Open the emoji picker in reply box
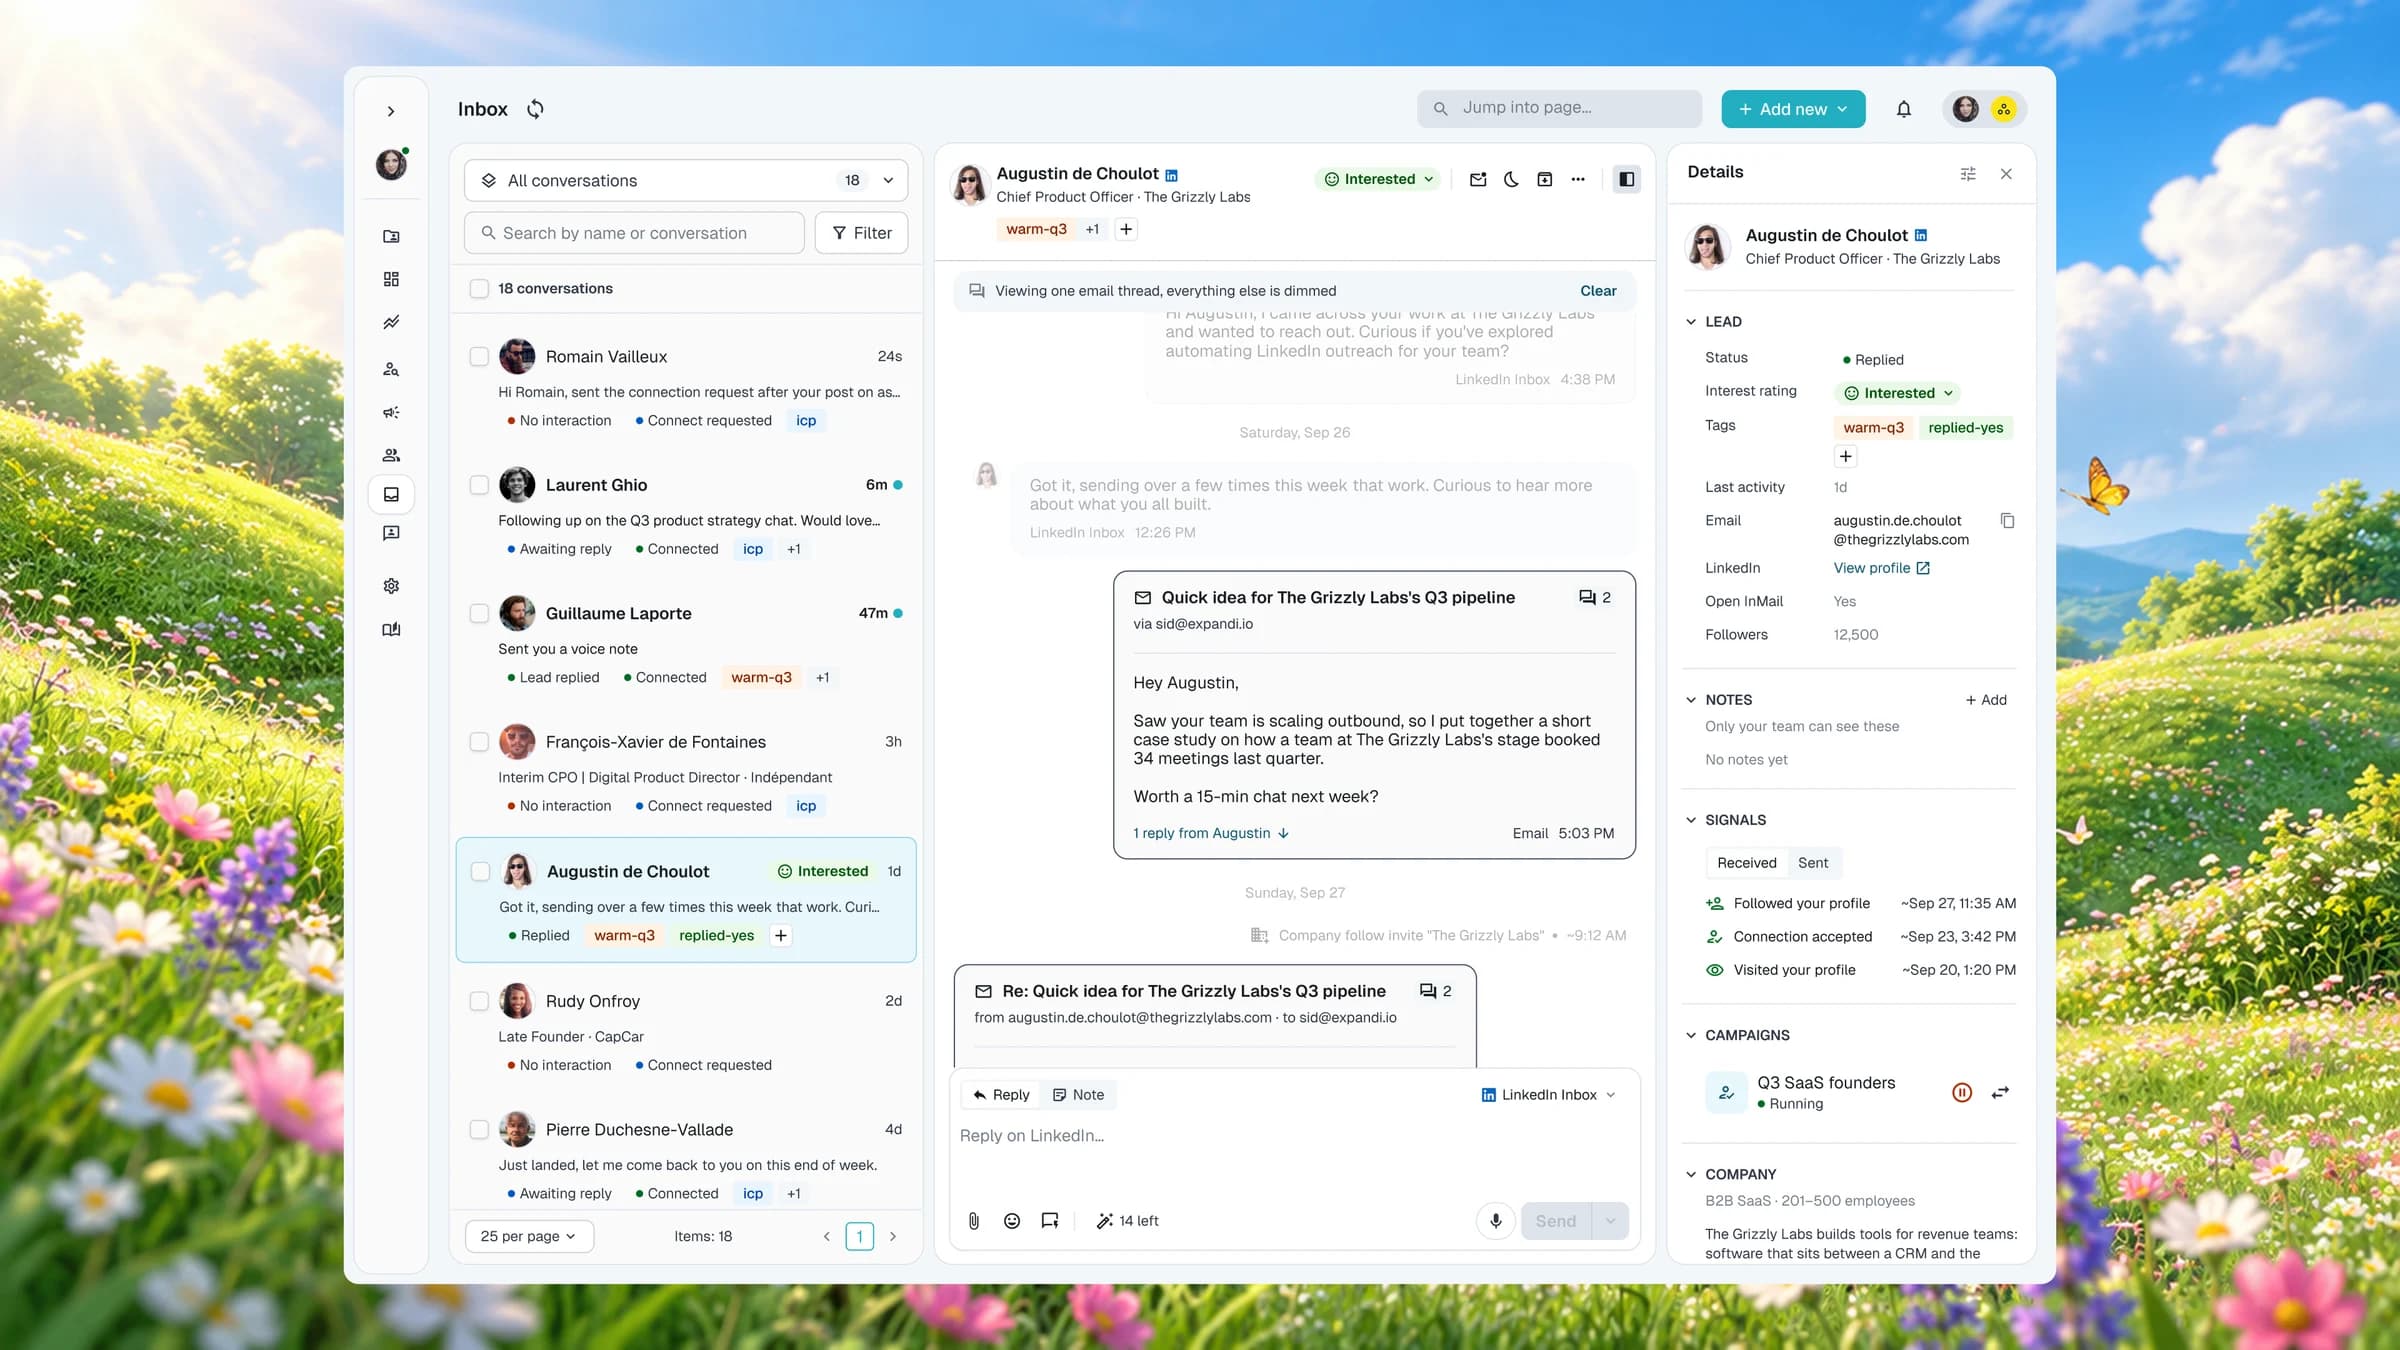Image resolution: width=2400 pixels, height=1350 pixels. point(1012,1220)
